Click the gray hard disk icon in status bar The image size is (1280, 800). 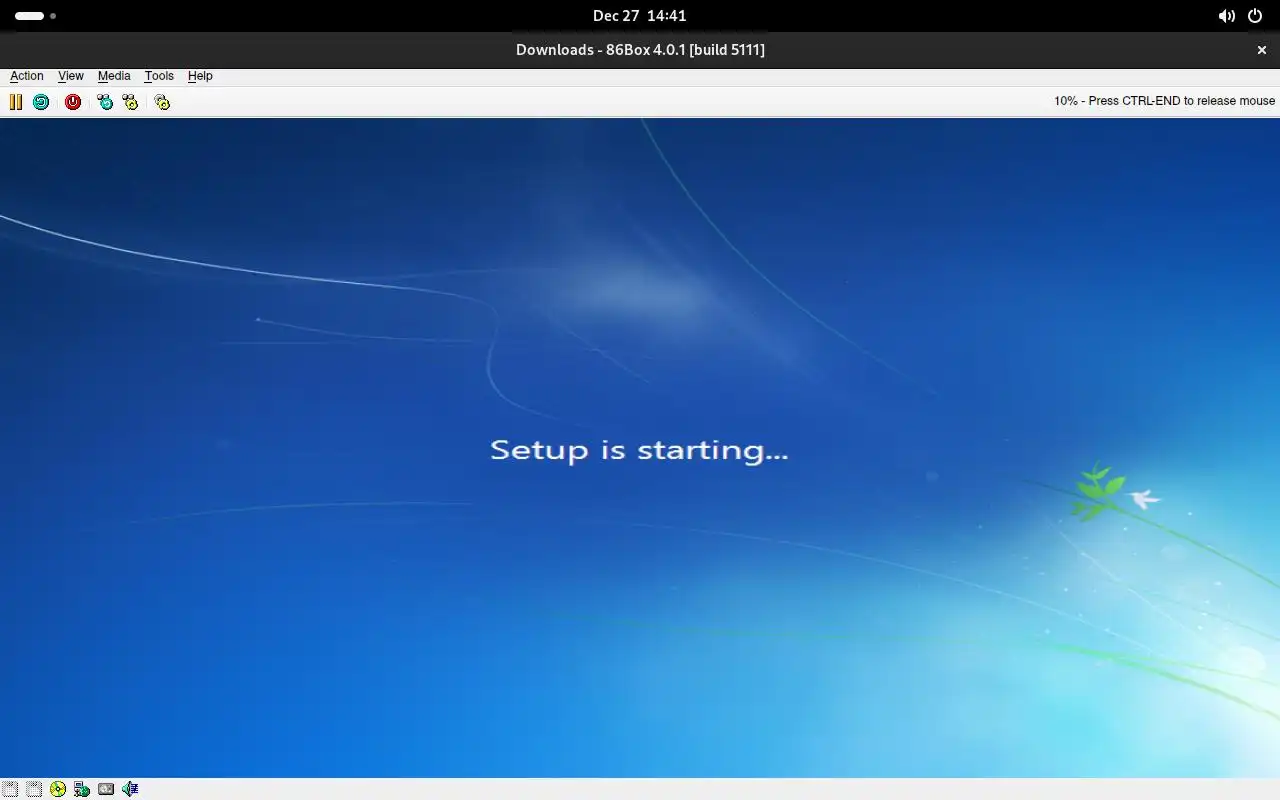point(106,789)
